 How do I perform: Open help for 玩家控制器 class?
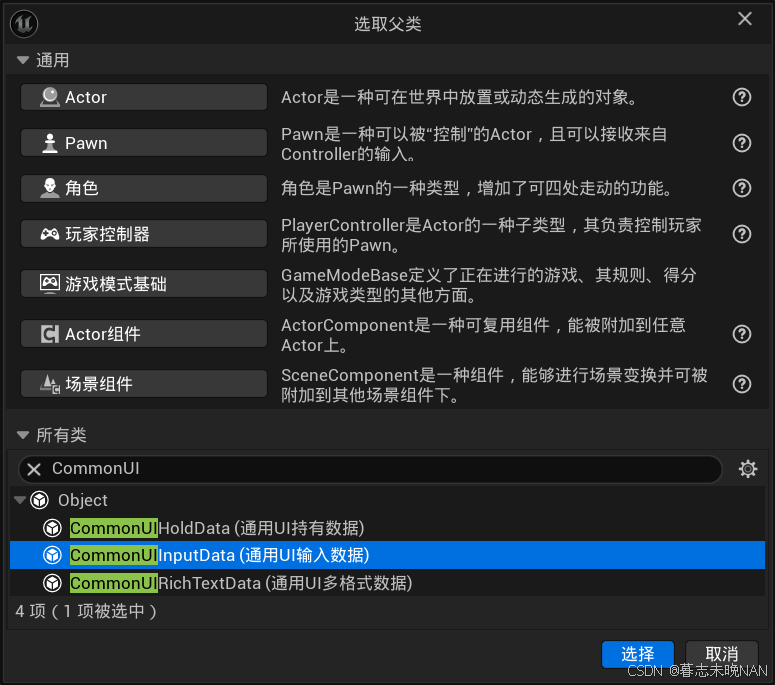point(741,234)
